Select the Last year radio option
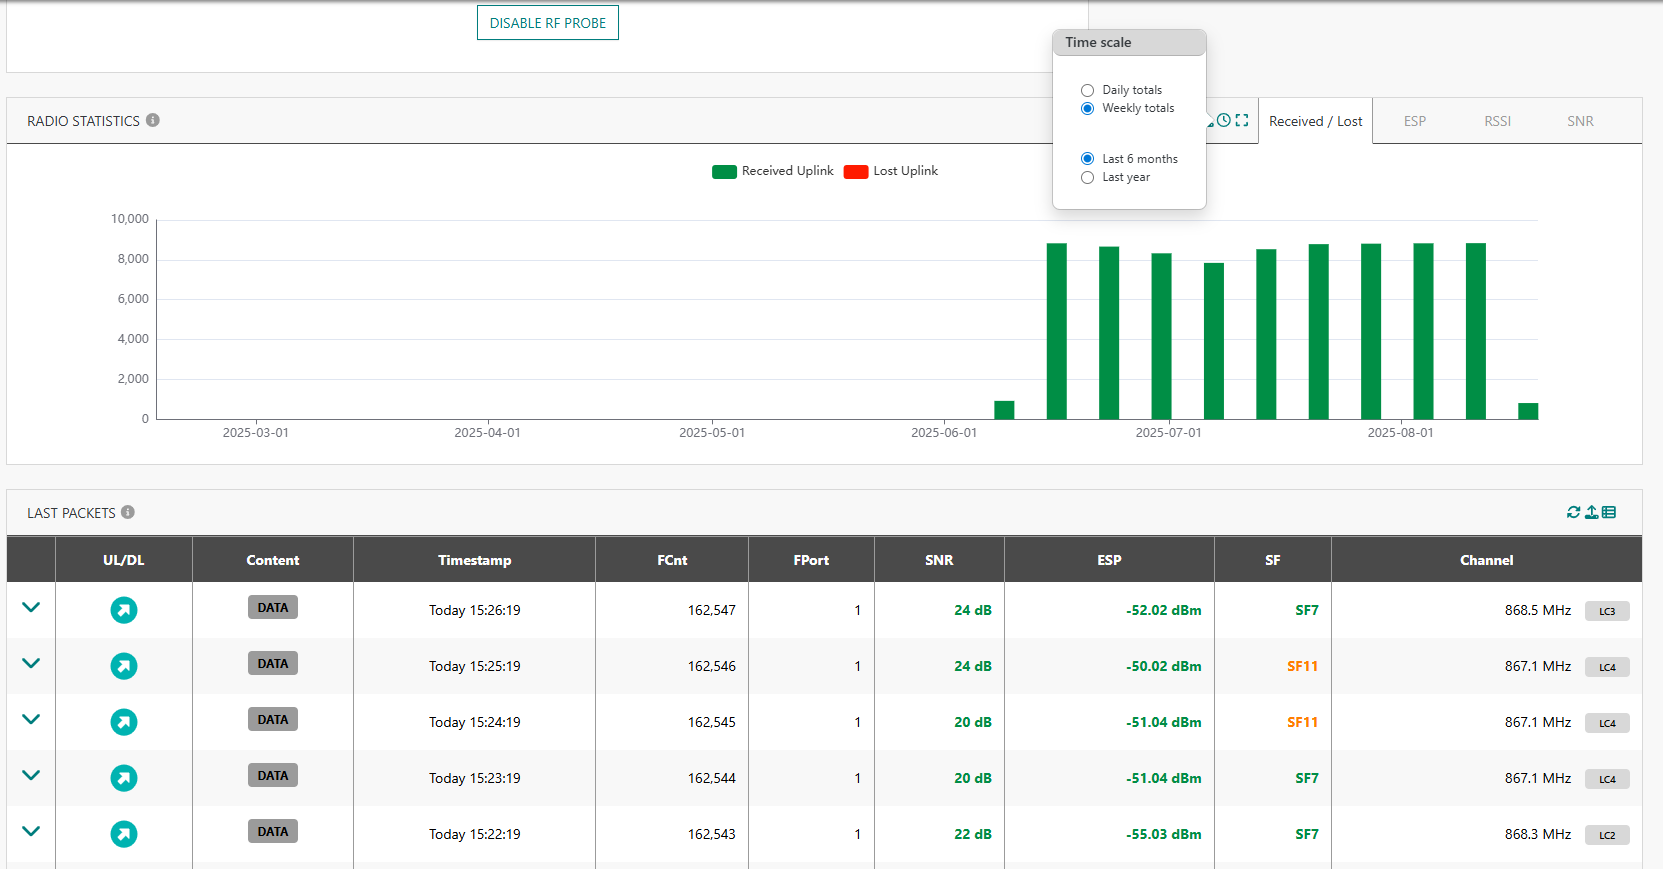This screenshot has width=1663, height=869. pyautogui.click(x=1087, y=177)
